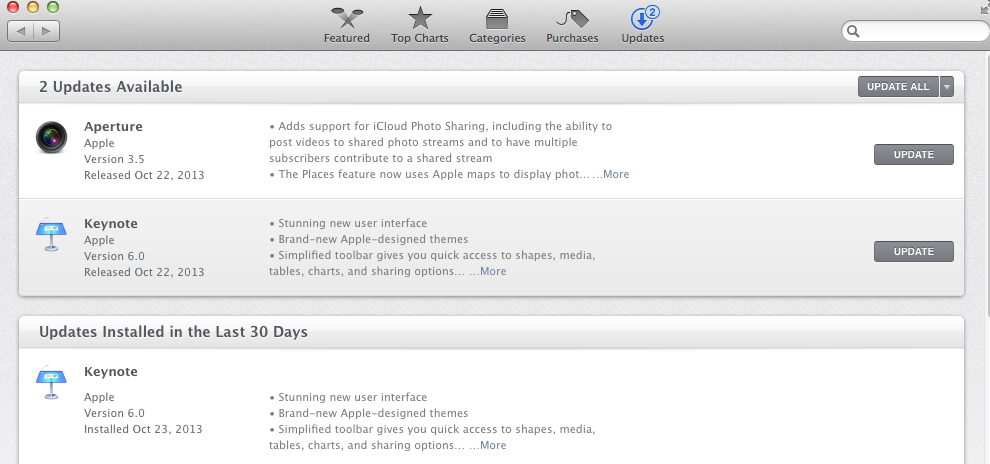
Task: Open the Updates download icon
Action: tap(643, 18)
